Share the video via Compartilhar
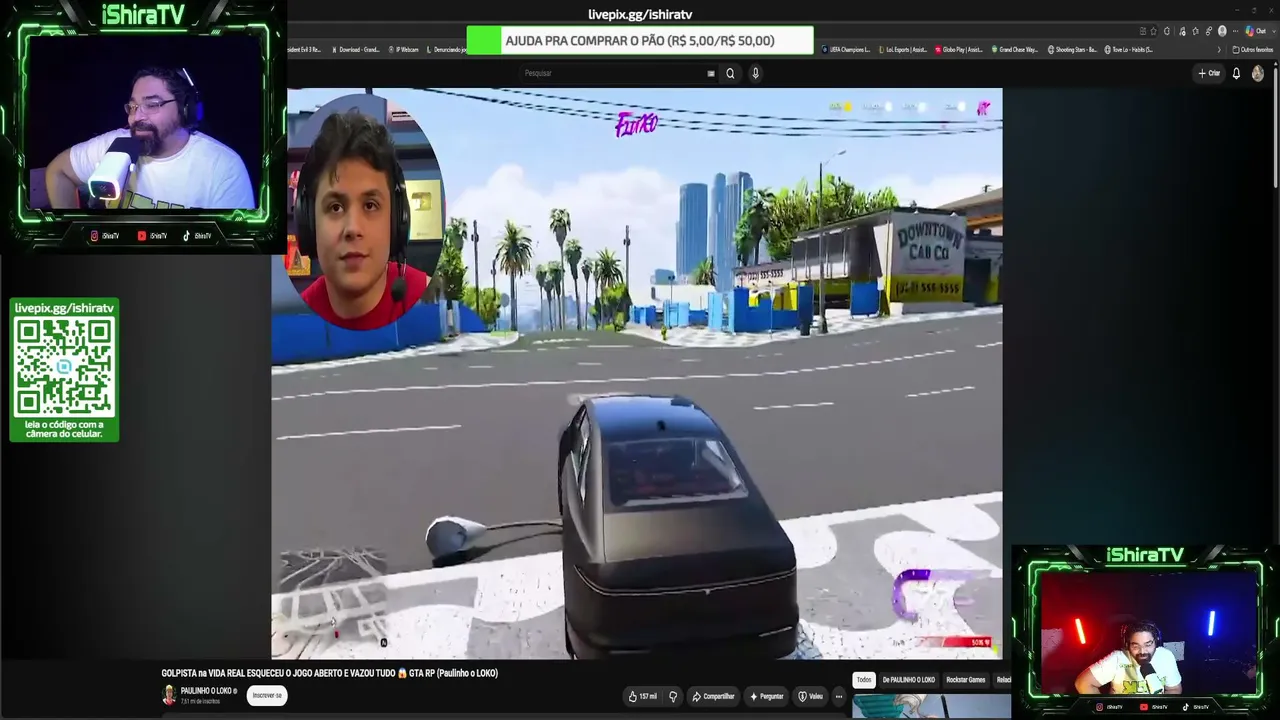1280x720 pixels. (x=713, y=696)
